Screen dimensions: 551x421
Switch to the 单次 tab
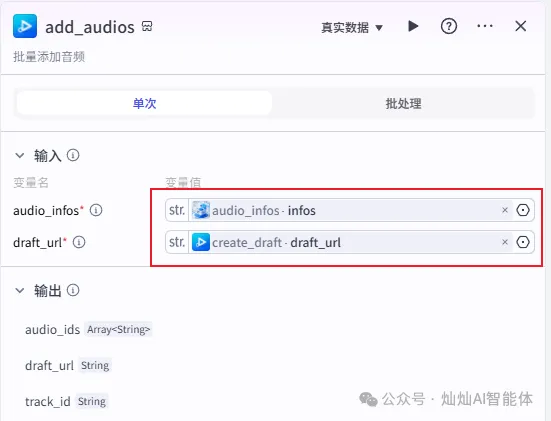pos(144,103)
